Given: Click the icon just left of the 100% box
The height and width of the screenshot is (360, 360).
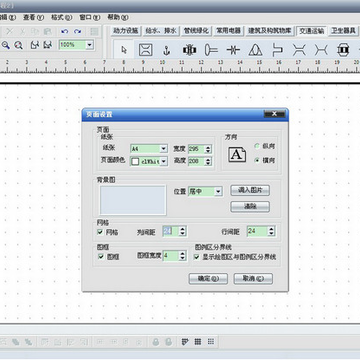Looking at the screenshot, I should click(48, 45).
